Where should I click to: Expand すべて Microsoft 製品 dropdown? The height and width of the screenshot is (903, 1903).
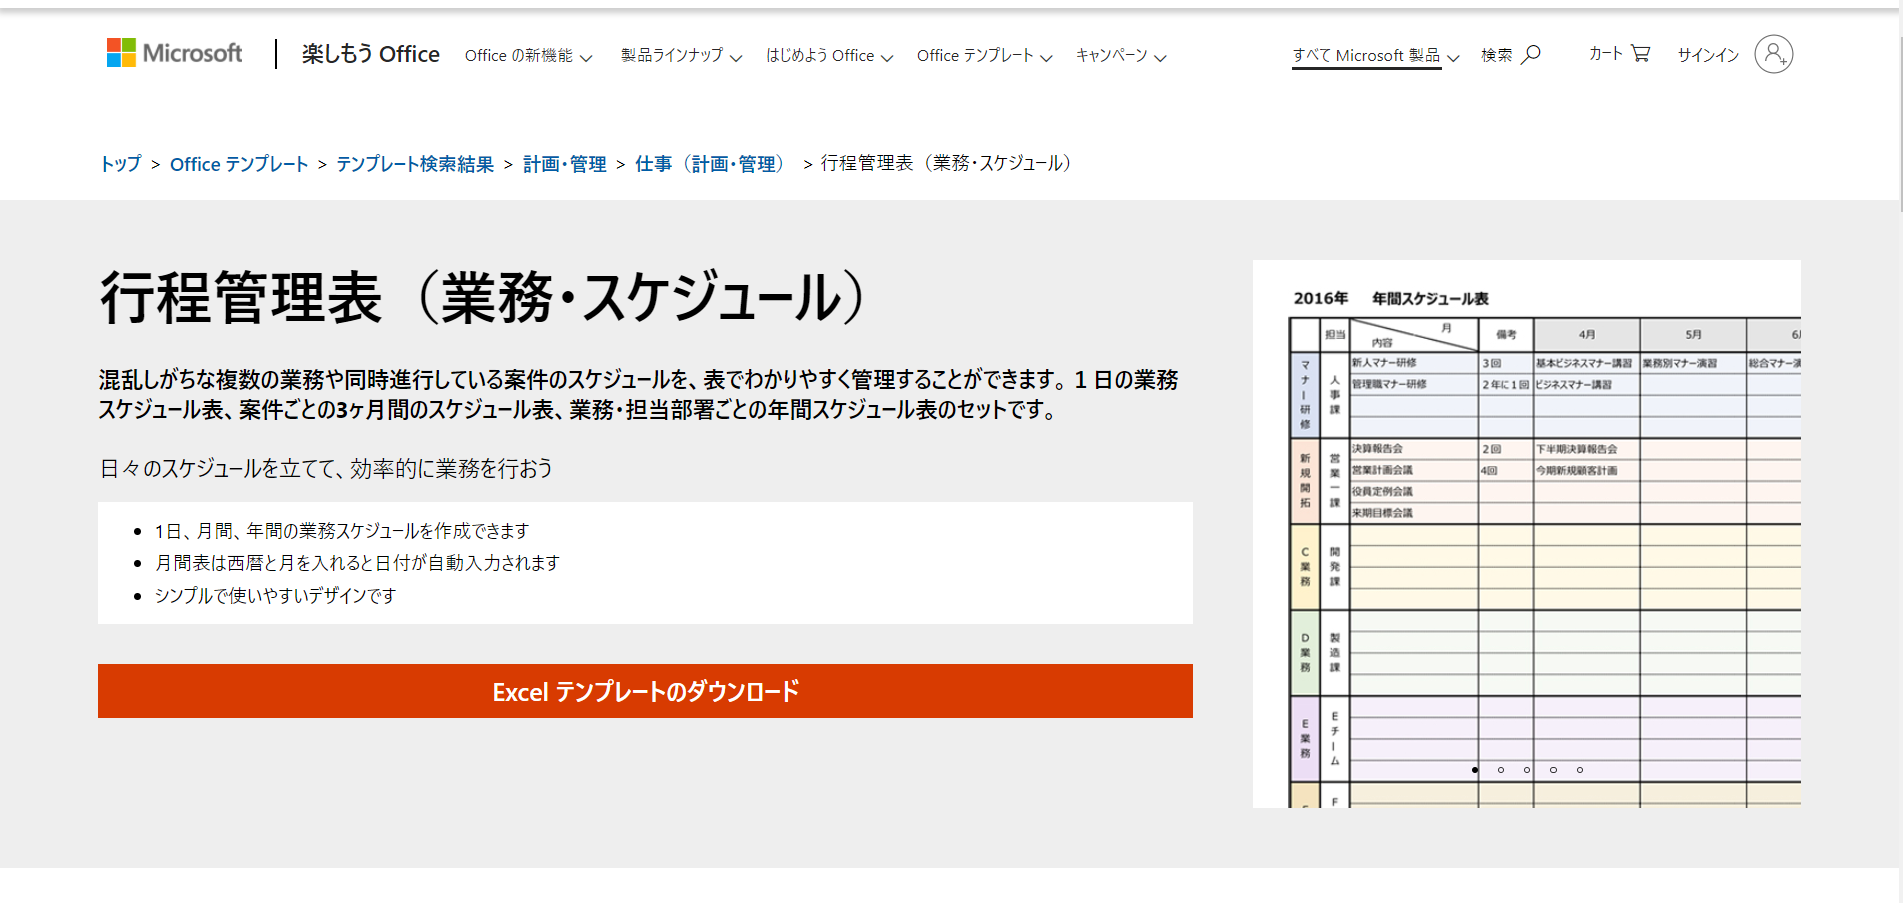click(x=1376, y=56)
